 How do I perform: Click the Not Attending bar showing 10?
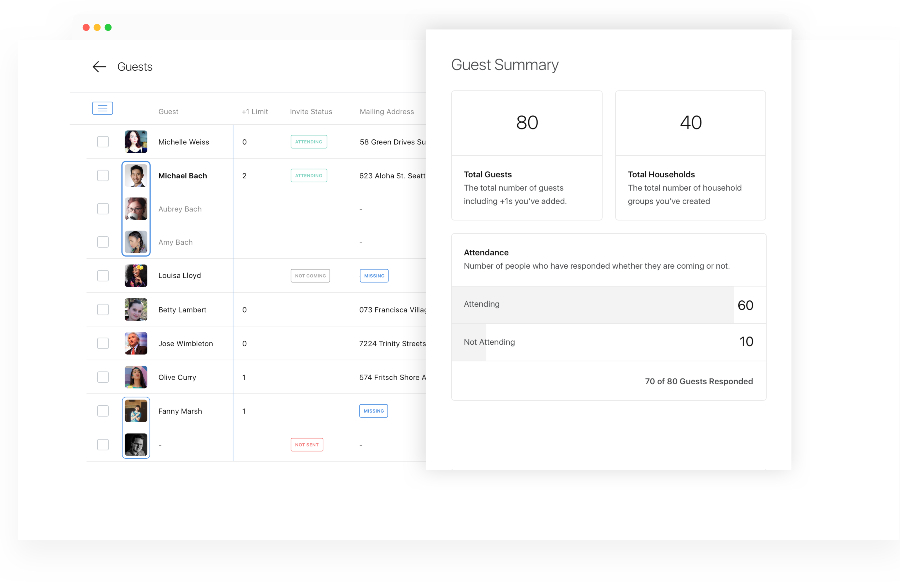point(609,342)
